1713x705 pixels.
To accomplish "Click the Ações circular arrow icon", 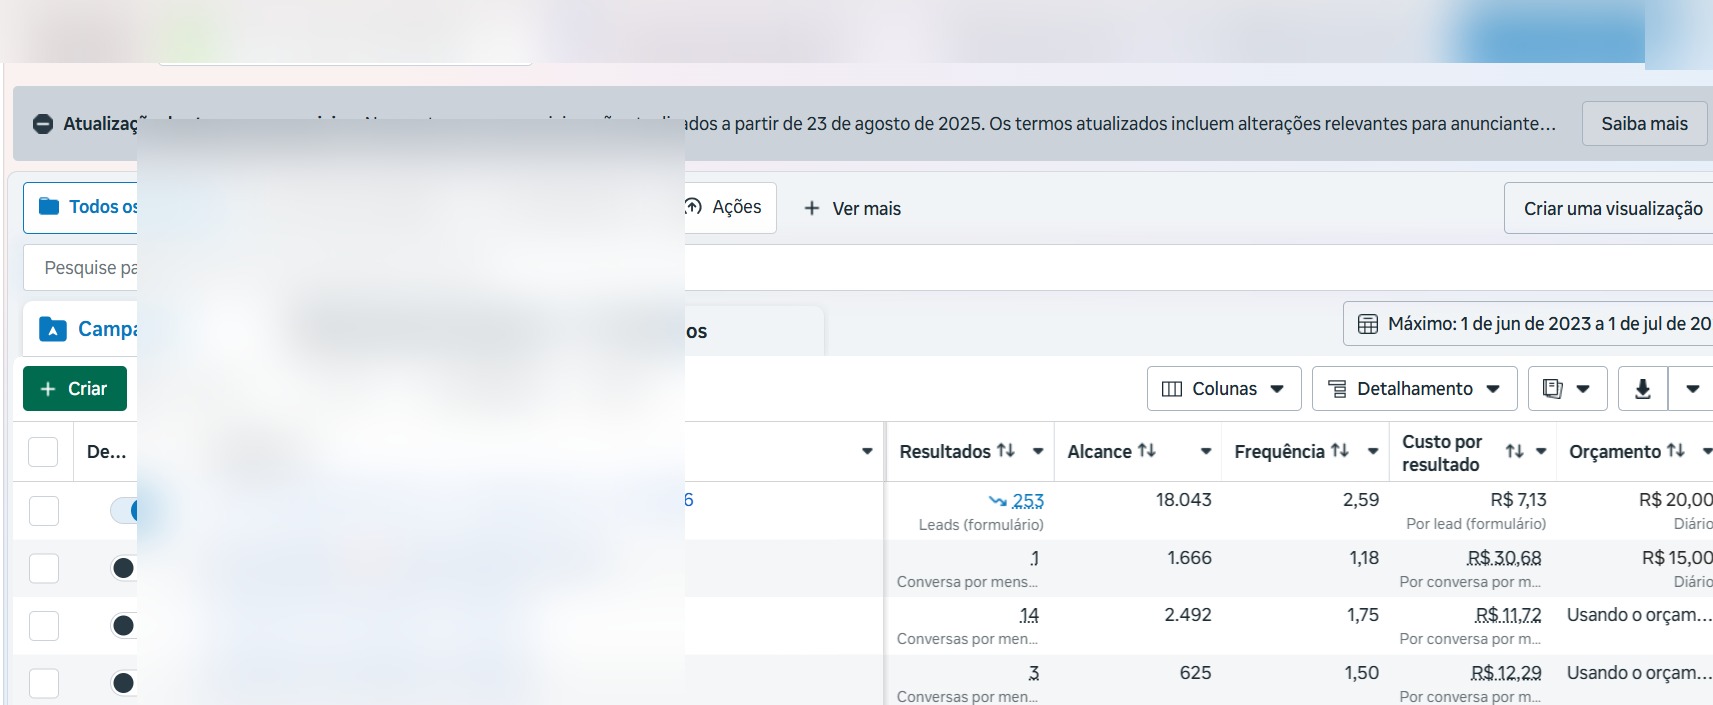I will click(x=693, y=206).
